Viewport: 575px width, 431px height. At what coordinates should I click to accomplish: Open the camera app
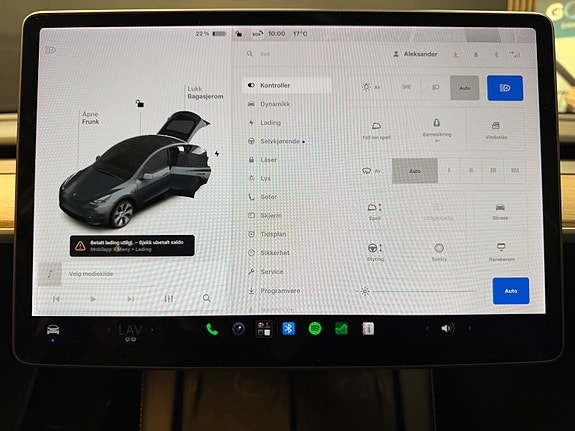coord(239,329)
